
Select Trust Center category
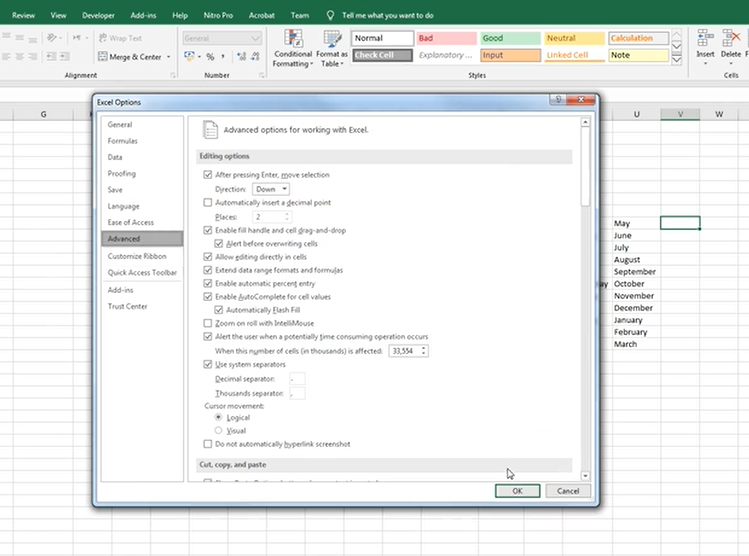coord(128,306)
